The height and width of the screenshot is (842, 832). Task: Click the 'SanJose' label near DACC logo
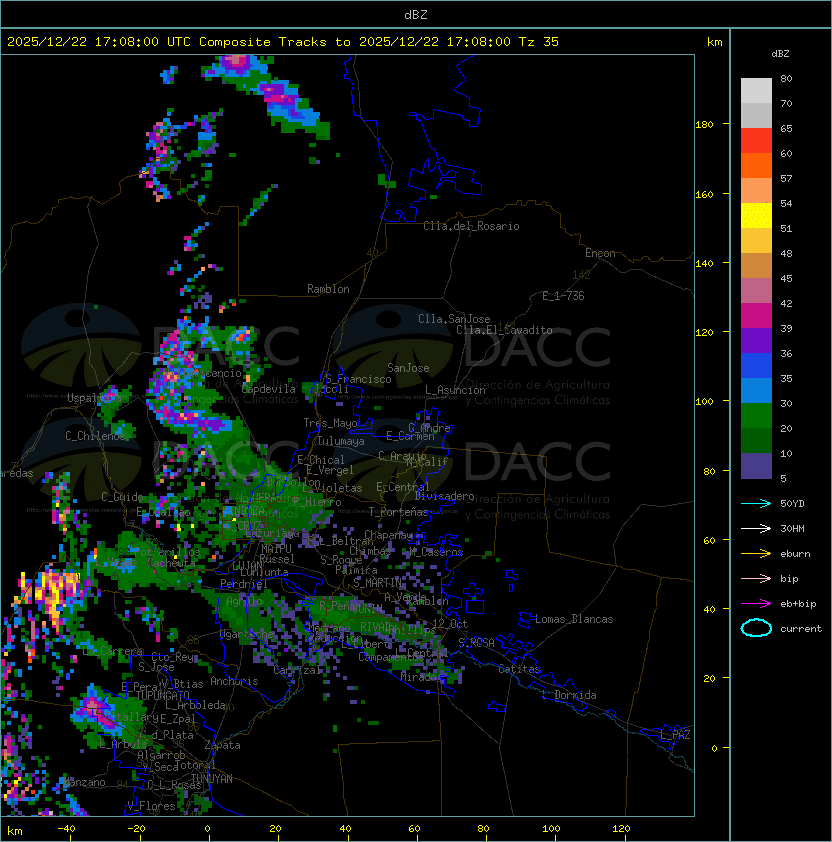(408, 368)
